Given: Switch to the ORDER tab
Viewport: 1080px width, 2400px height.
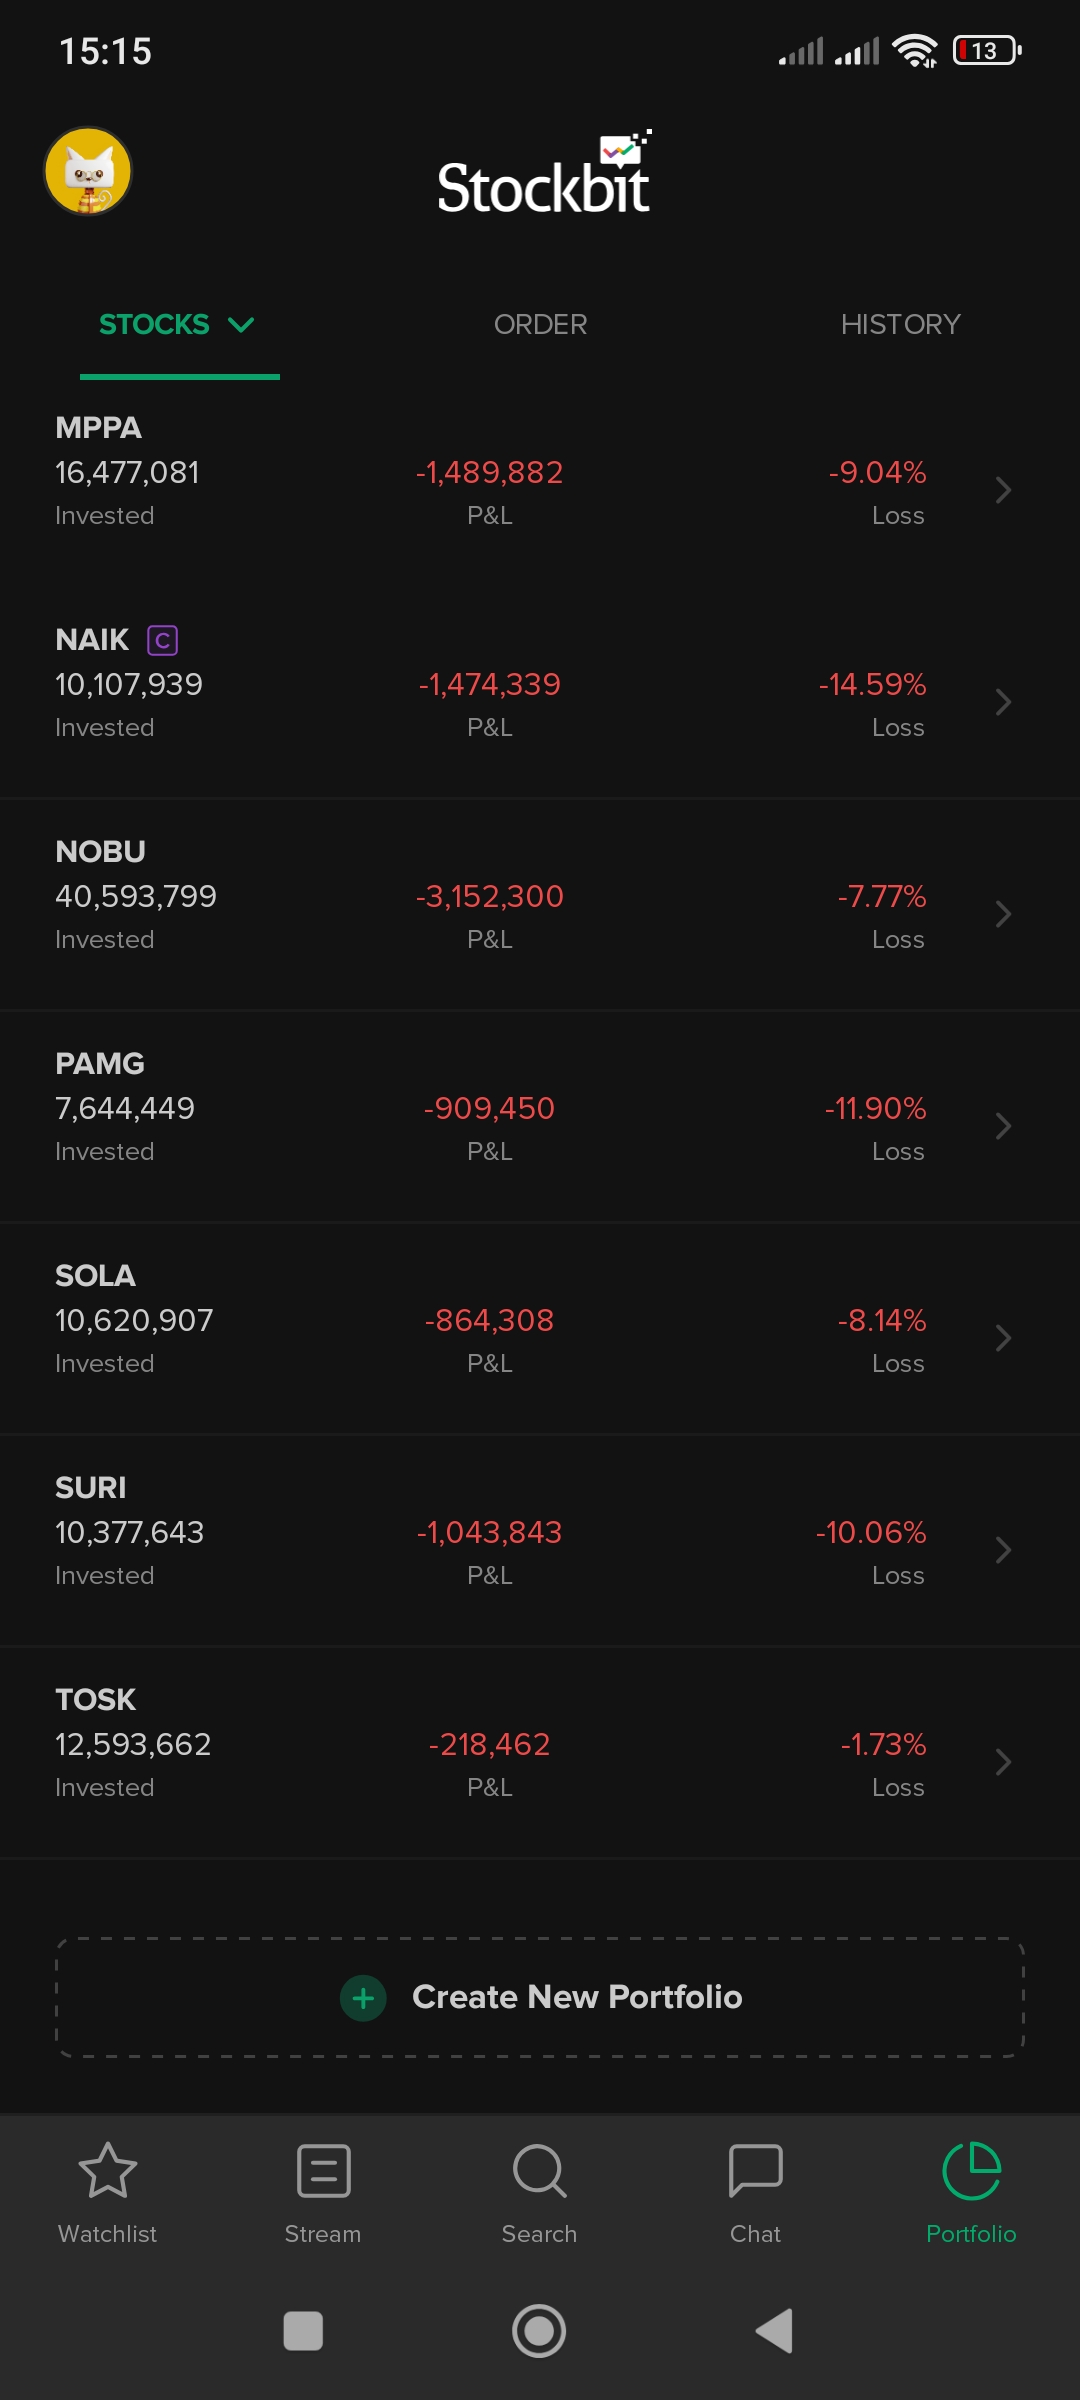Looking at the screenshot, I should [540, 324].
